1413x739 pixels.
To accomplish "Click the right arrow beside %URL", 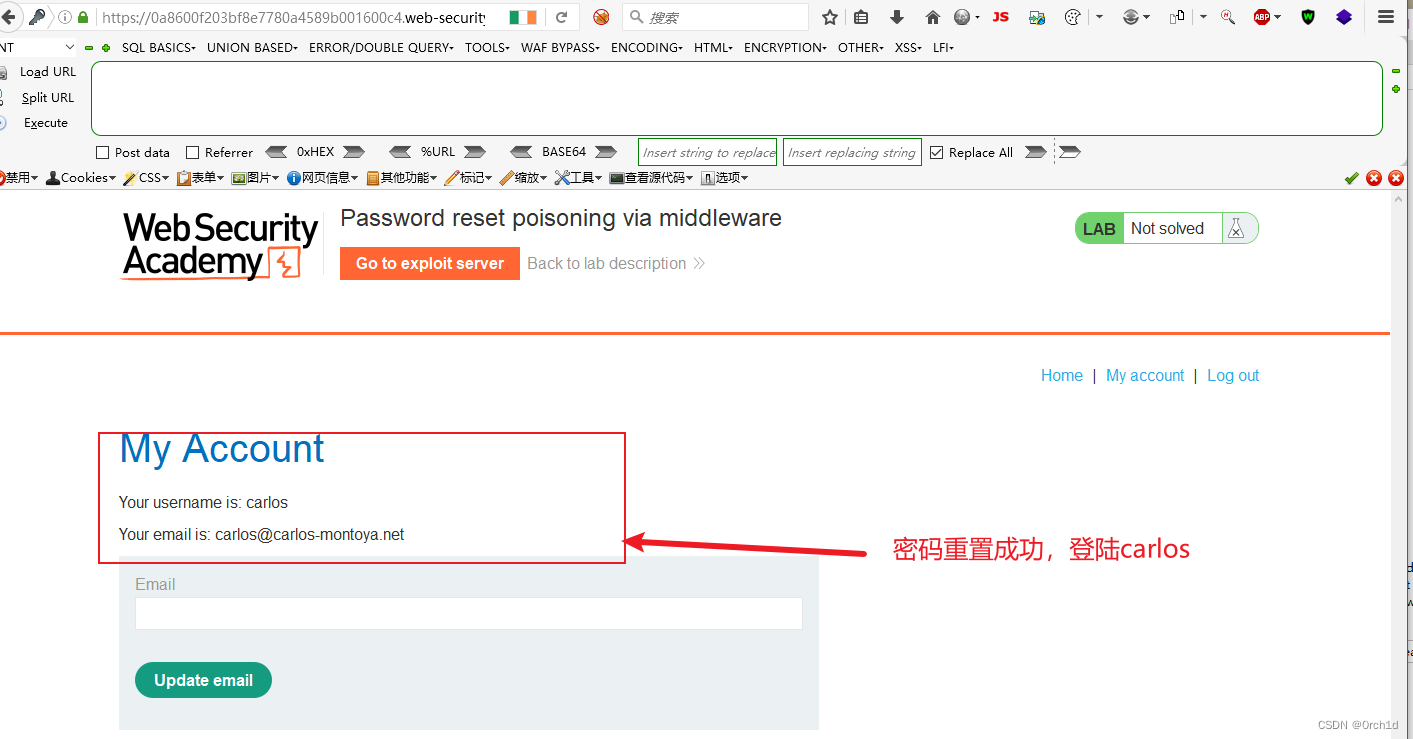I will click(x=474, y=152).
